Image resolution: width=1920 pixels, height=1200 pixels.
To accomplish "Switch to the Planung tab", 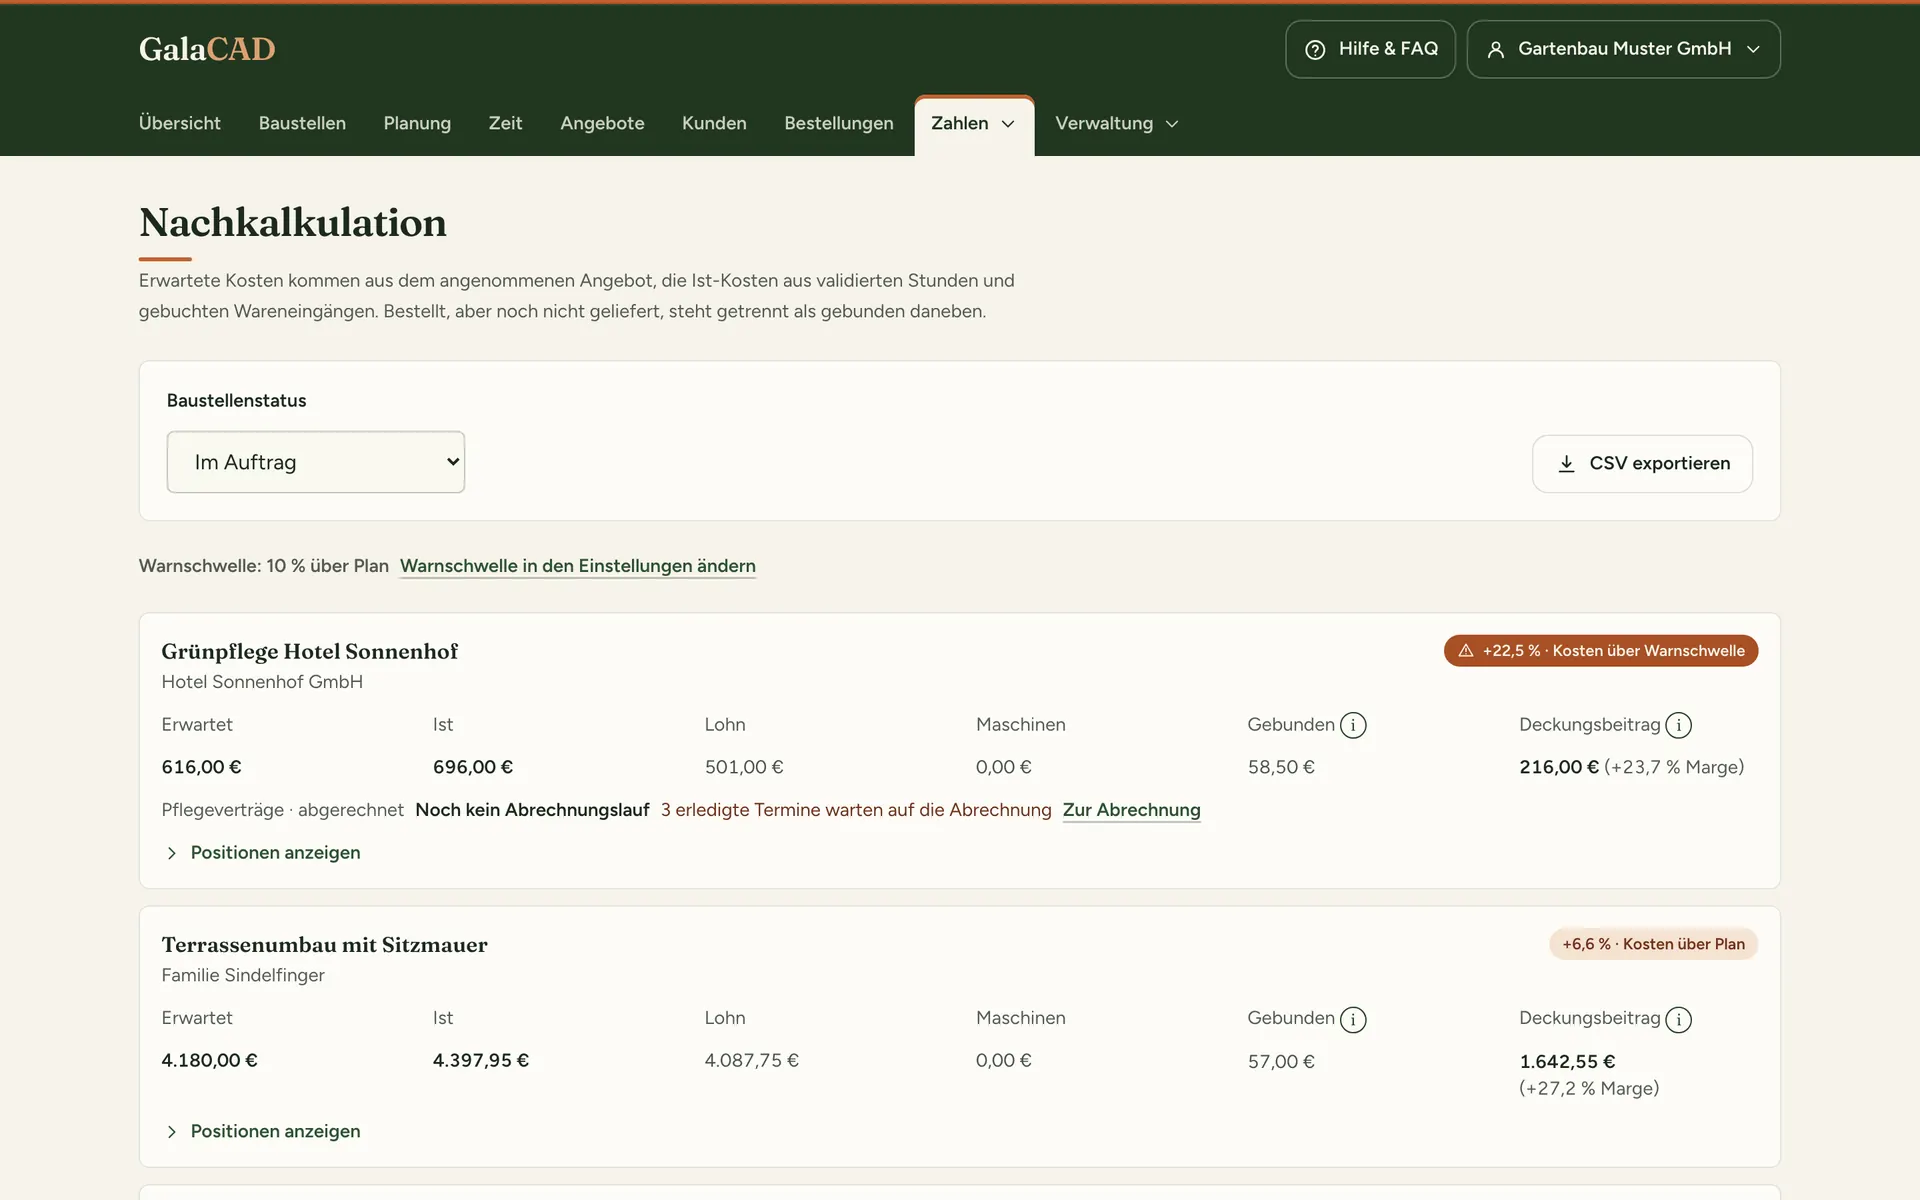I will 417,123.
